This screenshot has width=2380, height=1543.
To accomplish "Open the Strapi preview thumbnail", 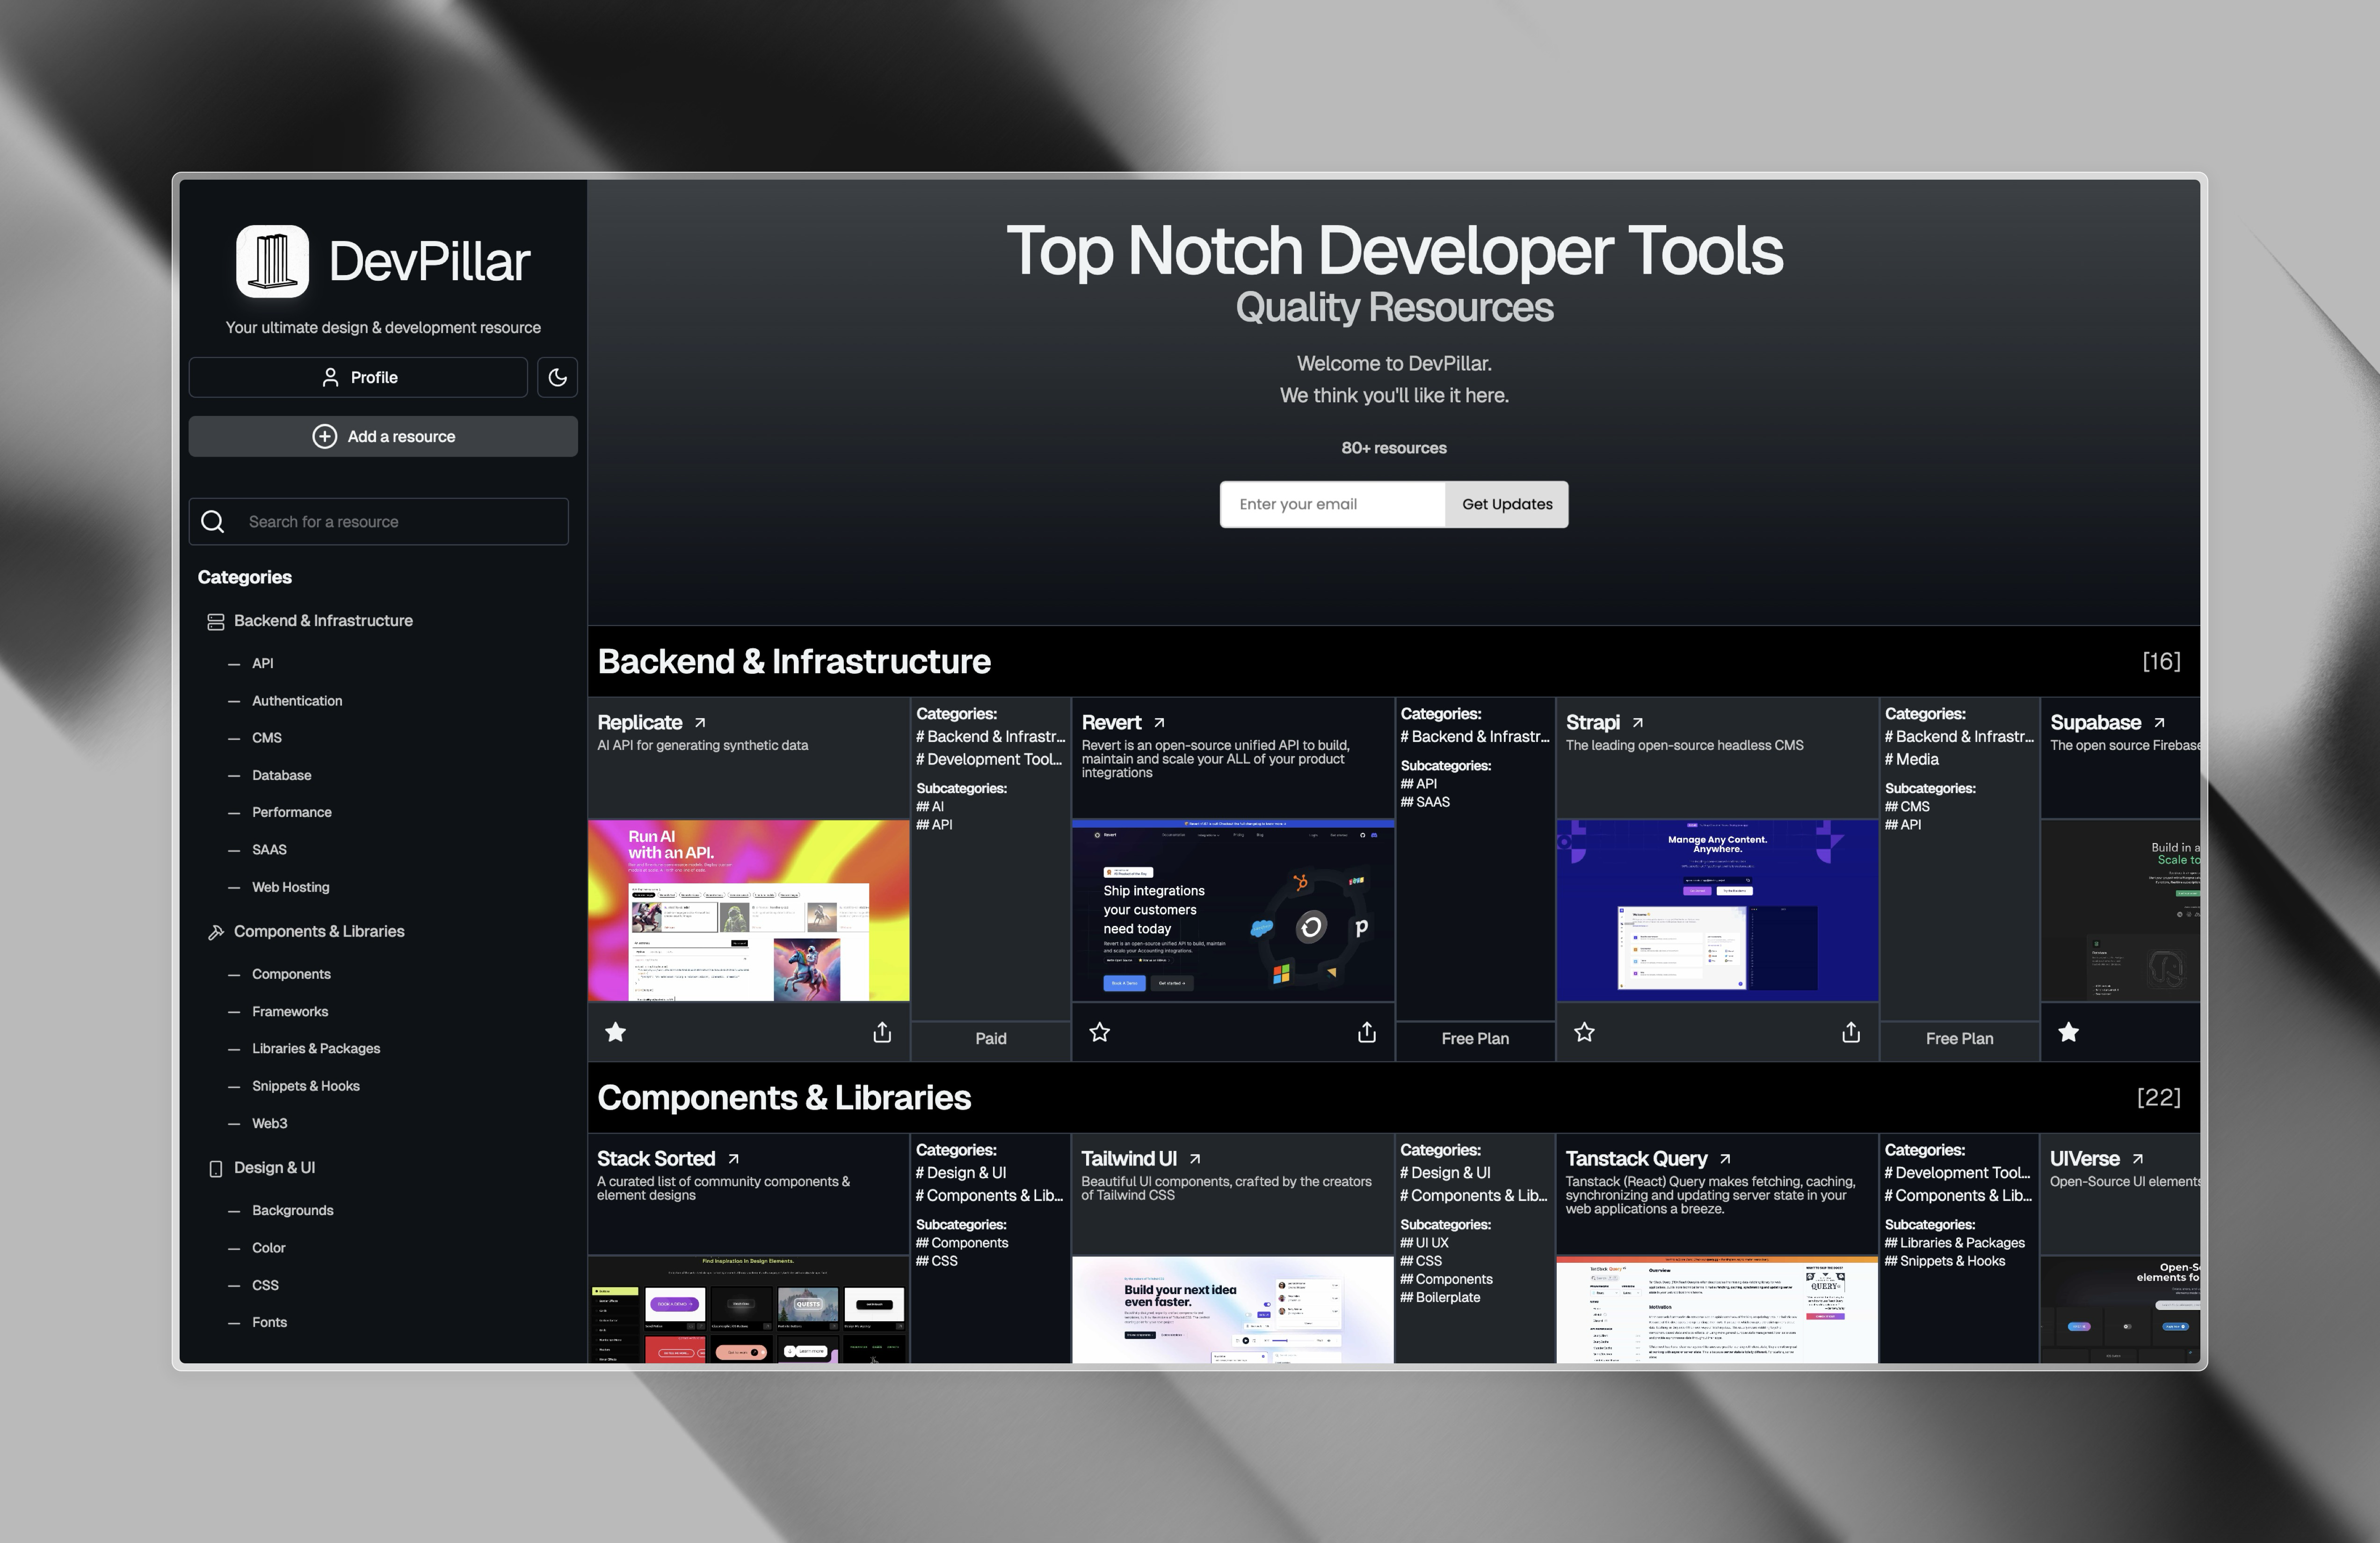I will pos(1717,910).
